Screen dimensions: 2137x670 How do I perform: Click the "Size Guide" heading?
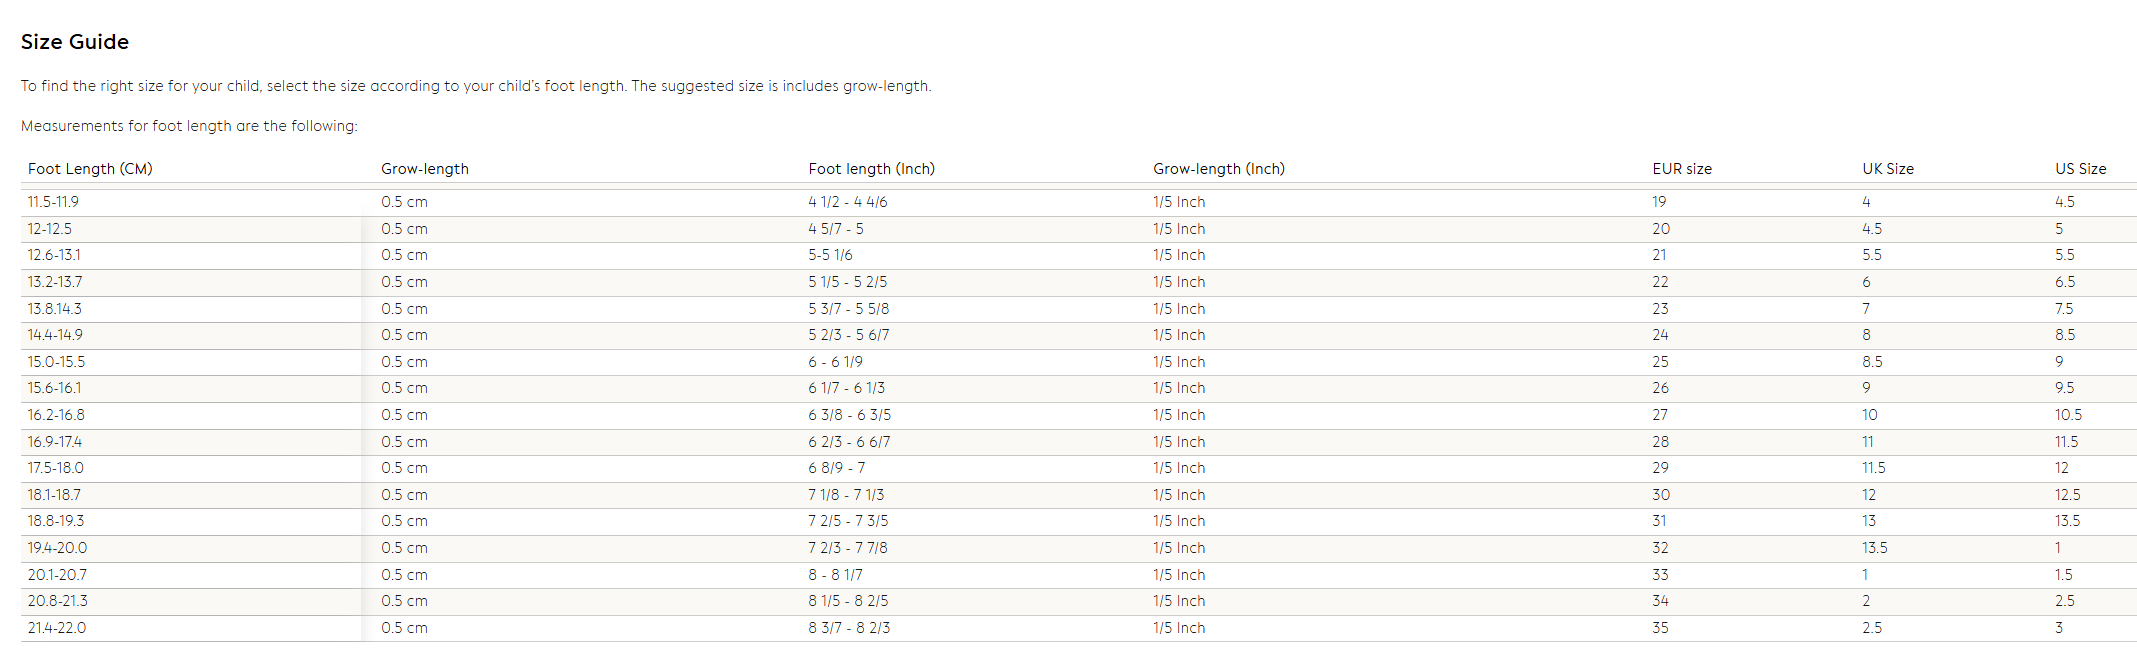tap(75, 42)
